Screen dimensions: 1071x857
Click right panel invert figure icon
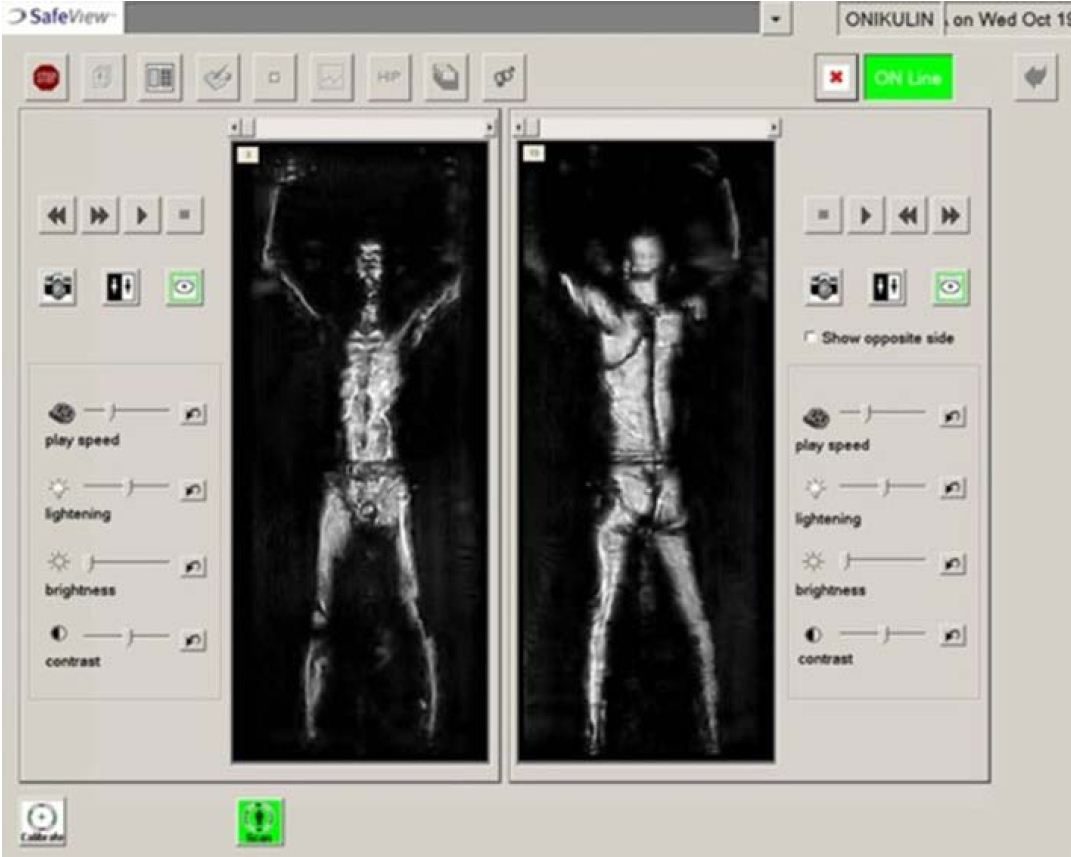[888, 287]
